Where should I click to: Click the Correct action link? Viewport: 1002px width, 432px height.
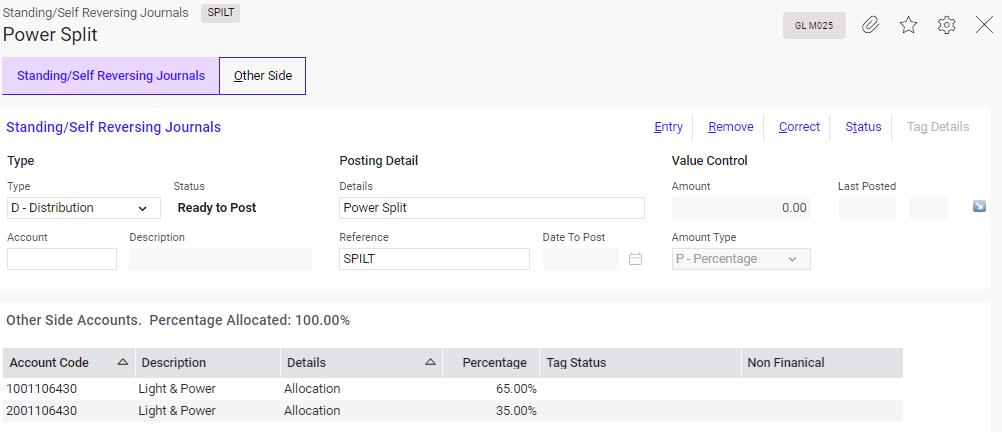click(799, 127)
